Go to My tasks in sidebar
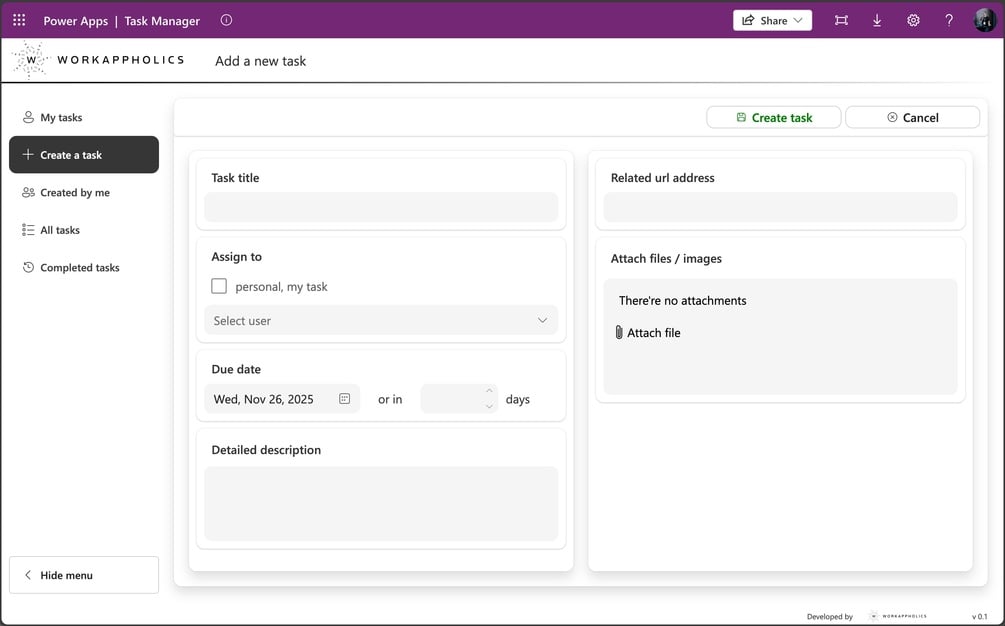 coord(61,118)
